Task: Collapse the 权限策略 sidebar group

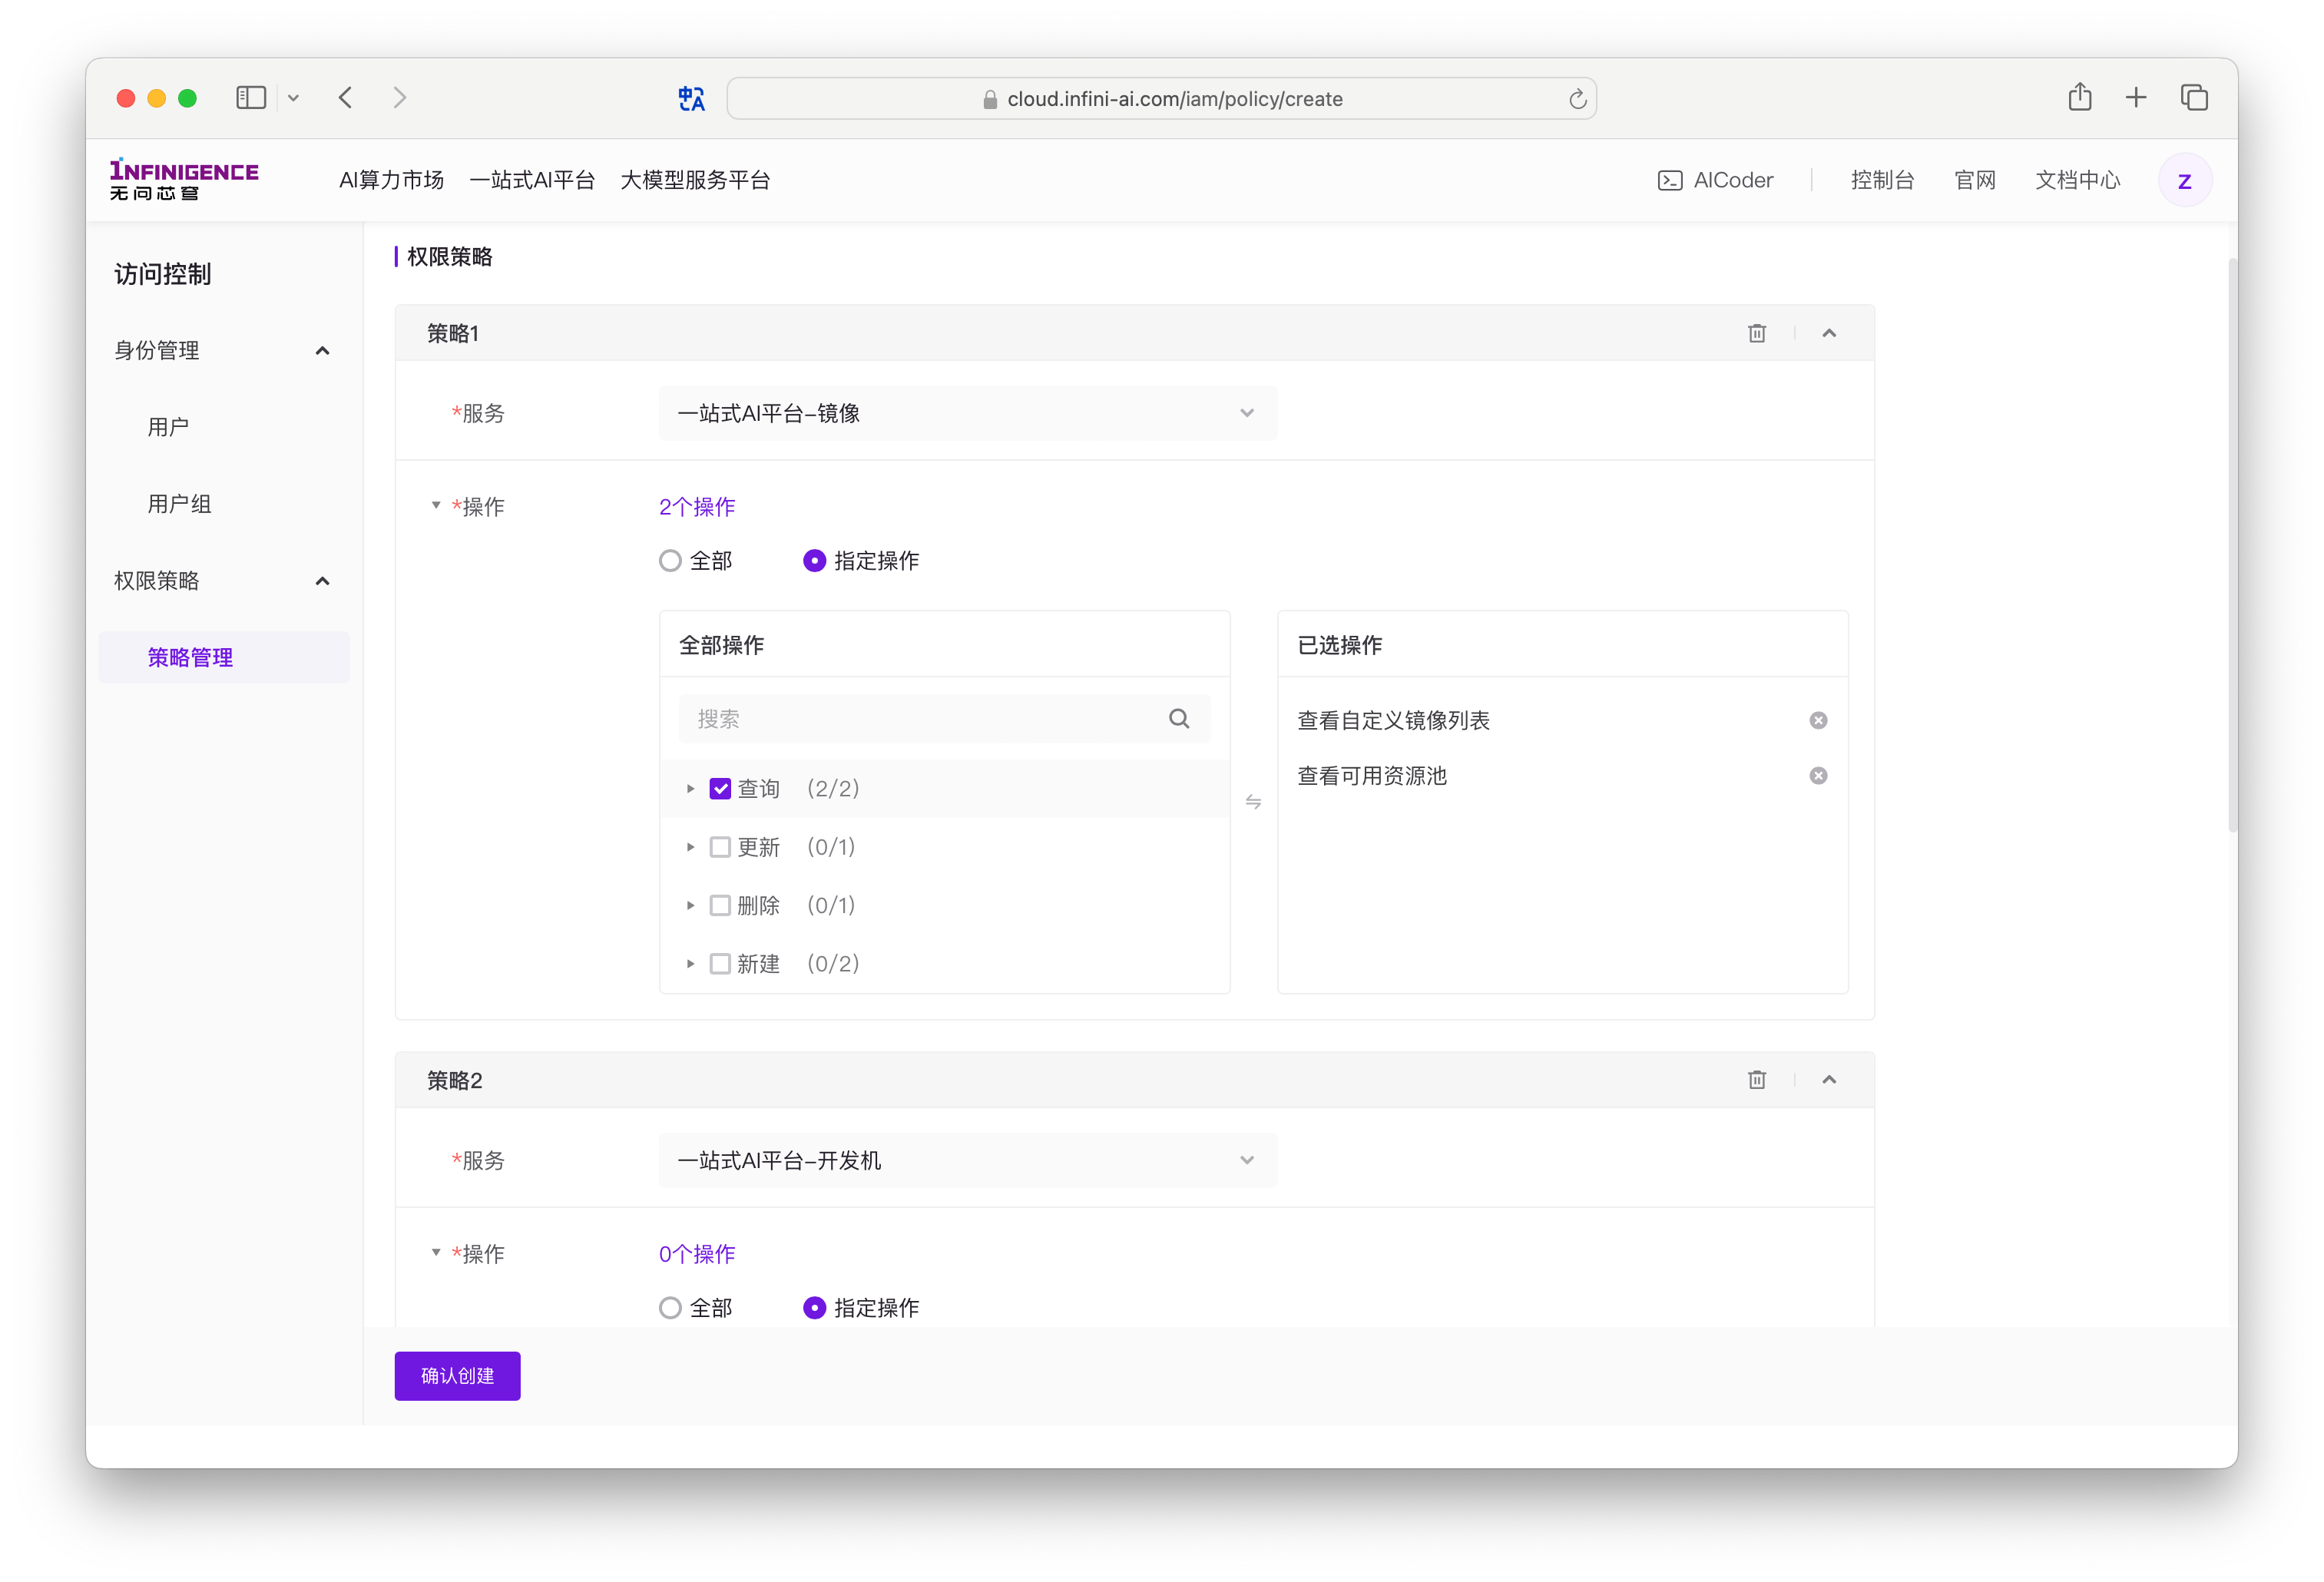Action: (x=322, y=581)
